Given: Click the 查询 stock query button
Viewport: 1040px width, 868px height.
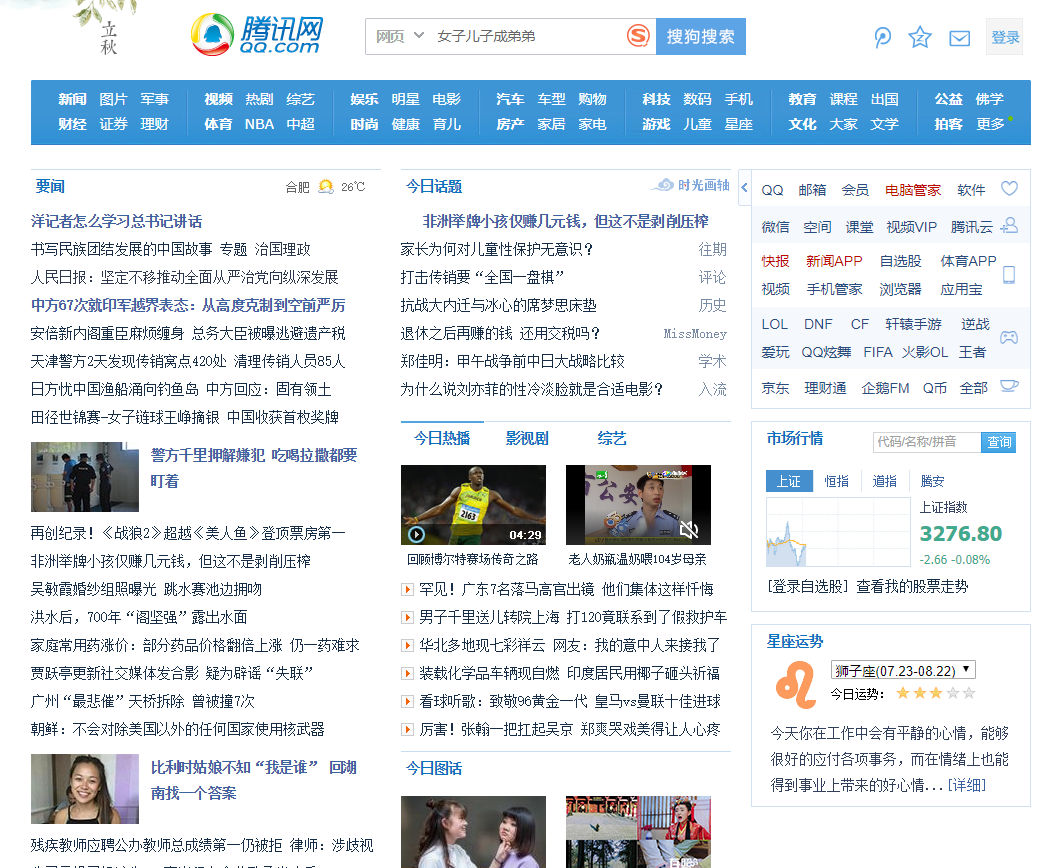Looking at the screenshot, I should [x=998, y=442].
